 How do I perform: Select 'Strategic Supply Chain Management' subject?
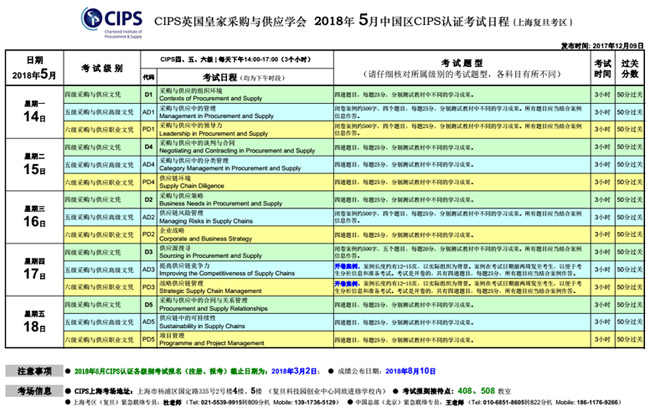[x=211, y=291]
